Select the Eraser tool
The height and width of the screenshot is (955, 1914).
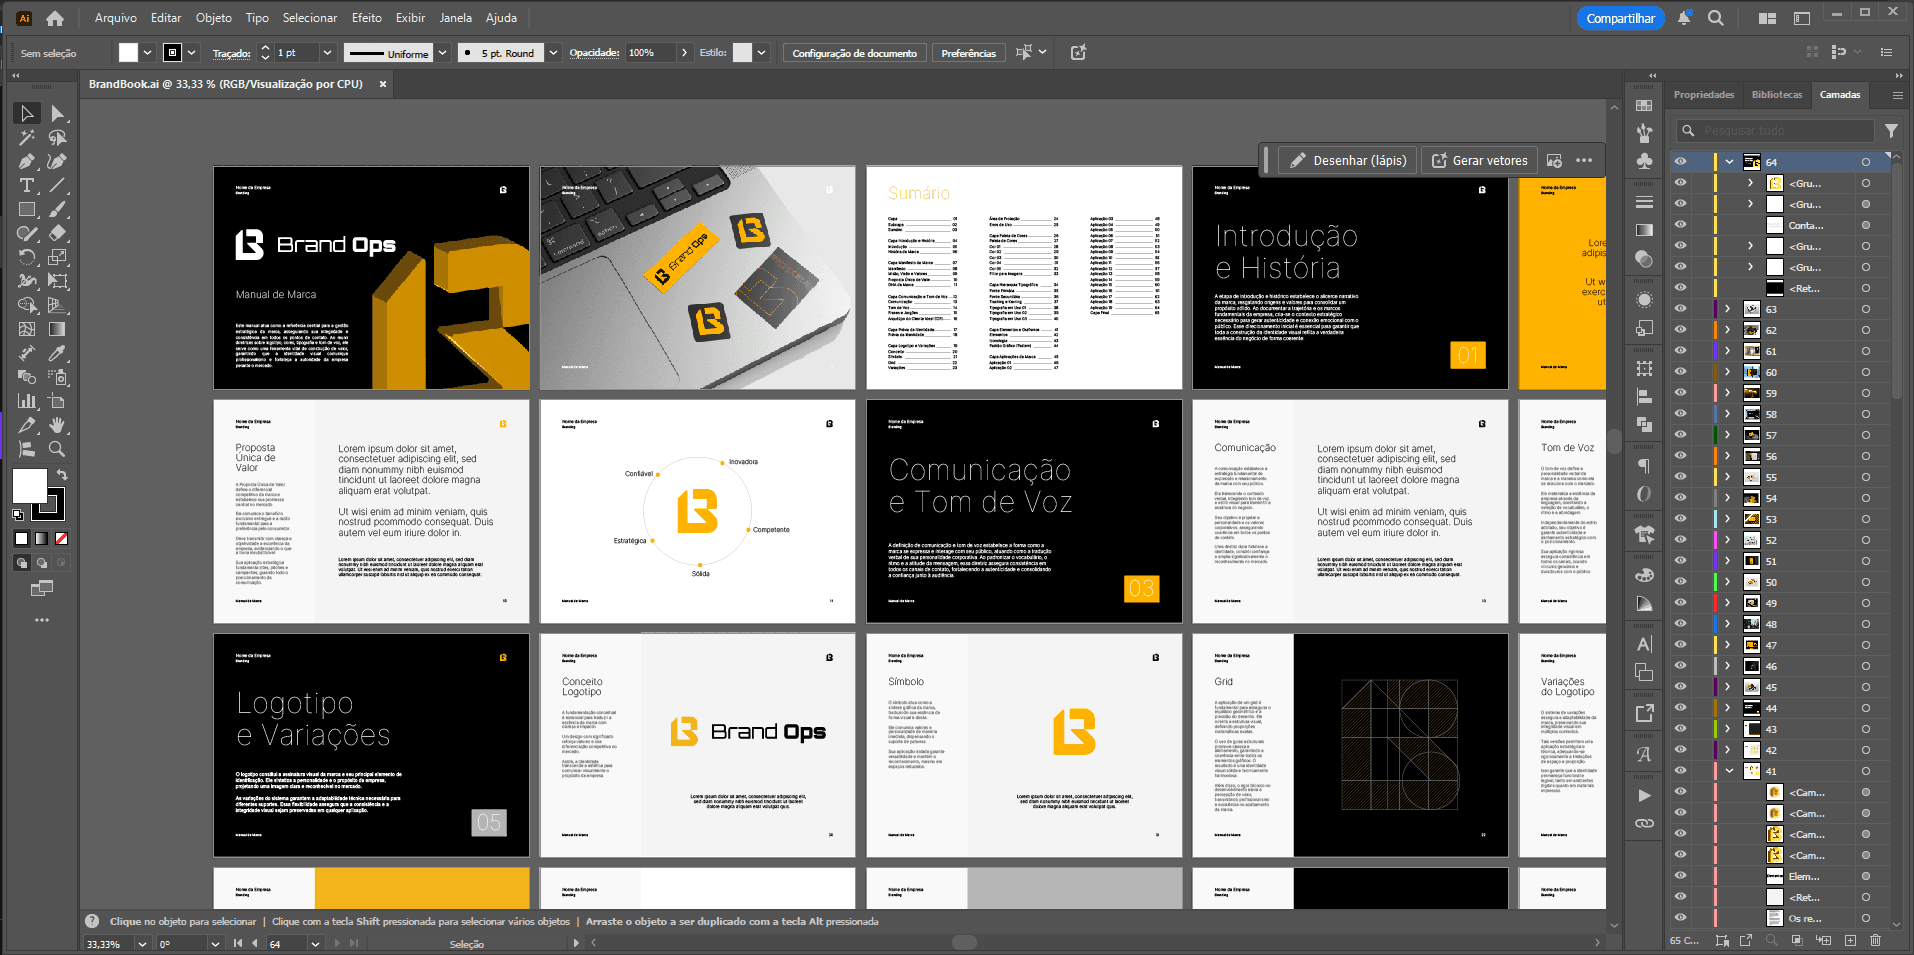[58, 234]
